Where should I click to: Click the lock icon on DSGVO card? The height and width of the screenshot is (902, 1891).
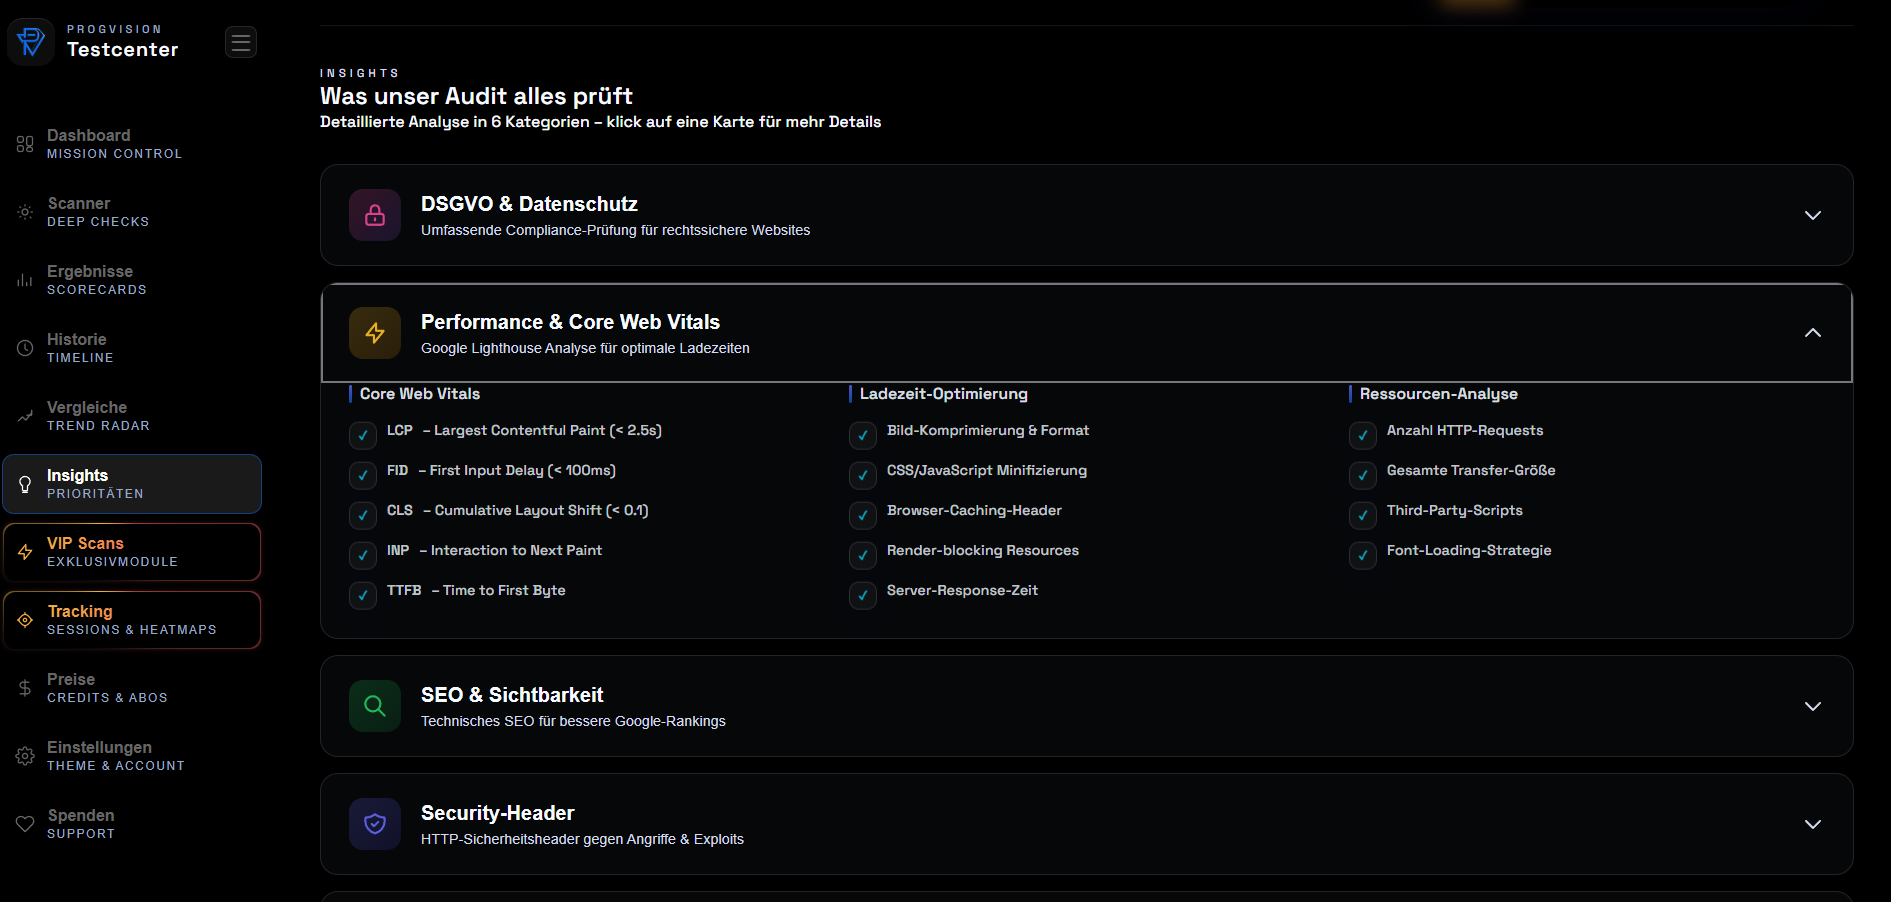(x=374, y=215)
